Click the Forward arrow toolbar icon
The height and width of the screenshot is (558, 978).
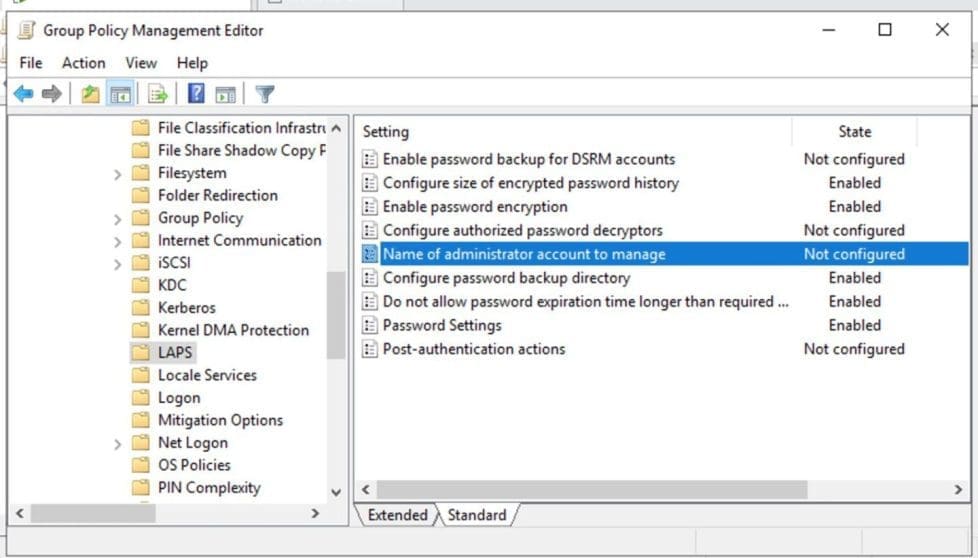pyautogui.click(x=51, y=94)
